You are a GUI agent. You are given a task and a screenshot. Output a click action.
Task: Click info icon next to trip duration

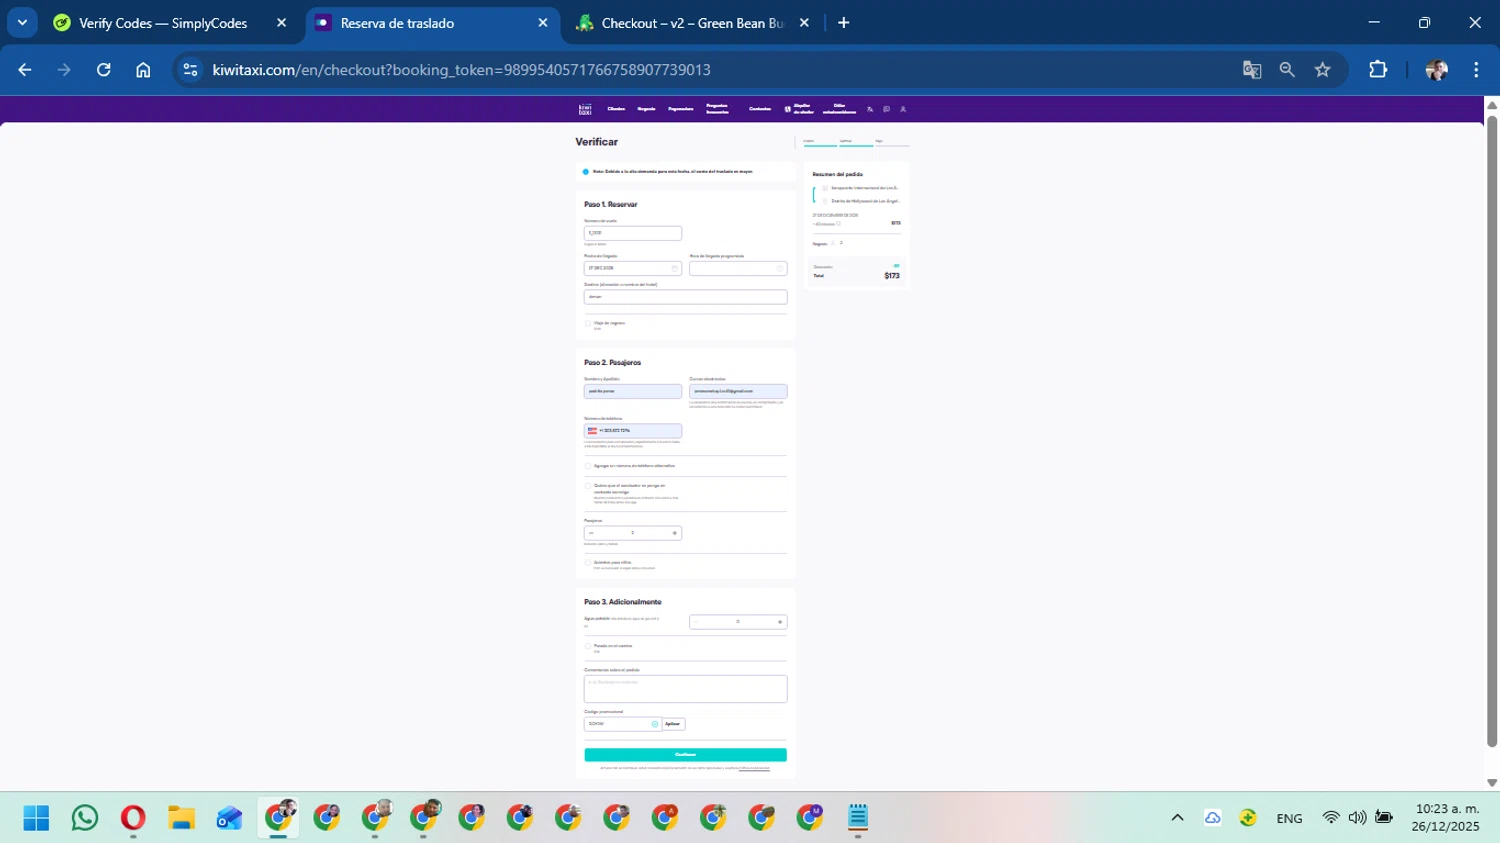(838, 224)
